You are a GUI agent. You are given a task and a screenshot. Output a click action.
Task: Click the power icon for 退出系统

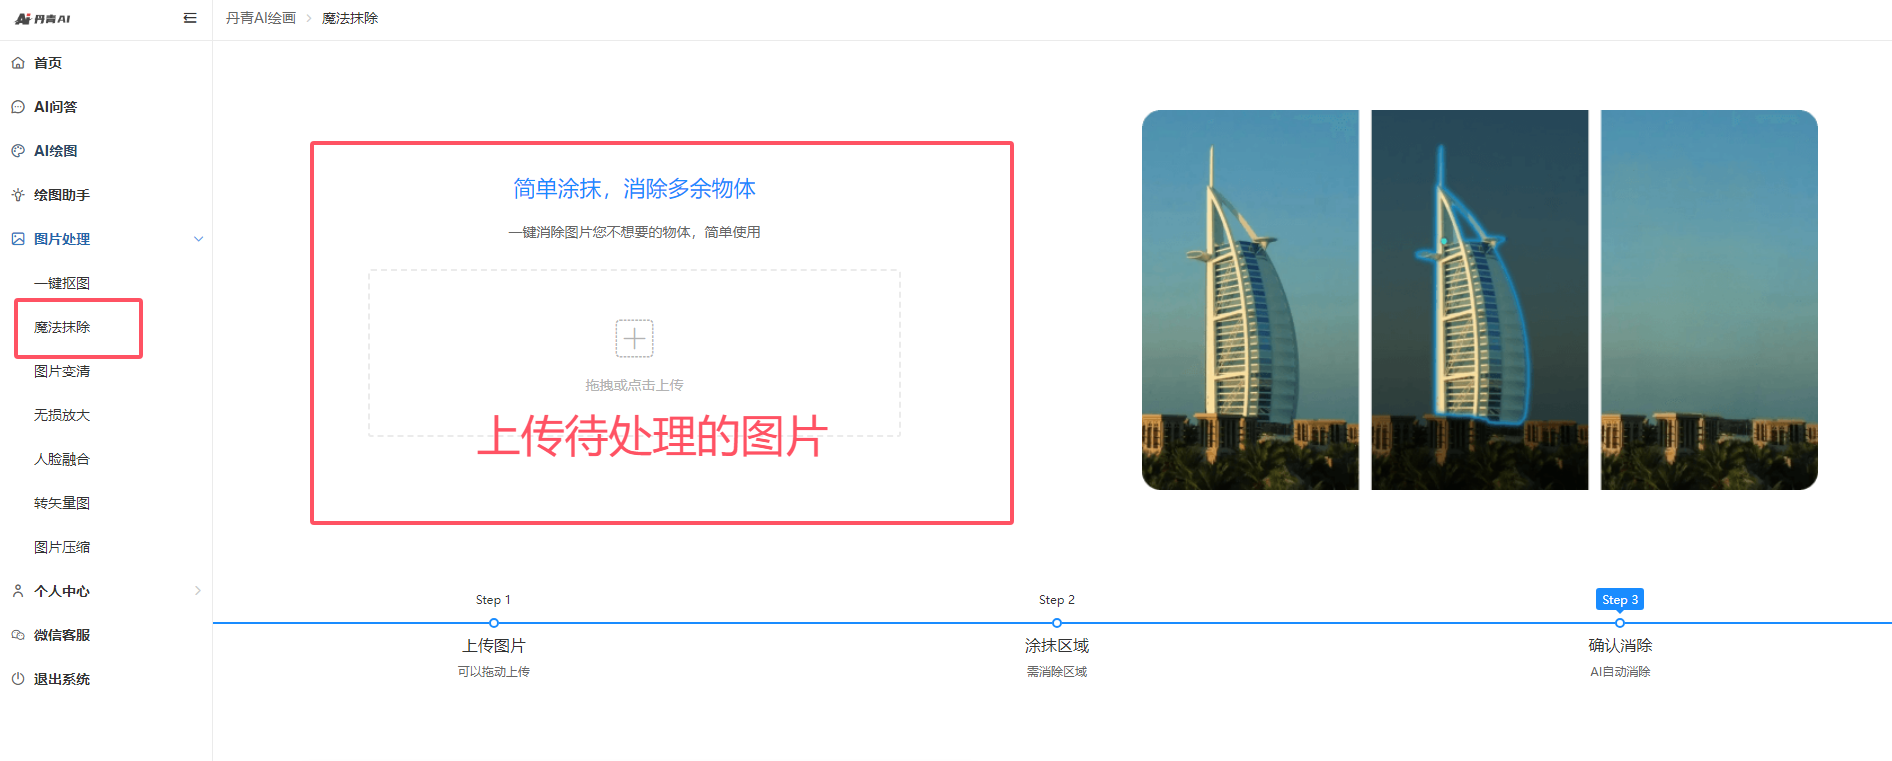point(18,679)
